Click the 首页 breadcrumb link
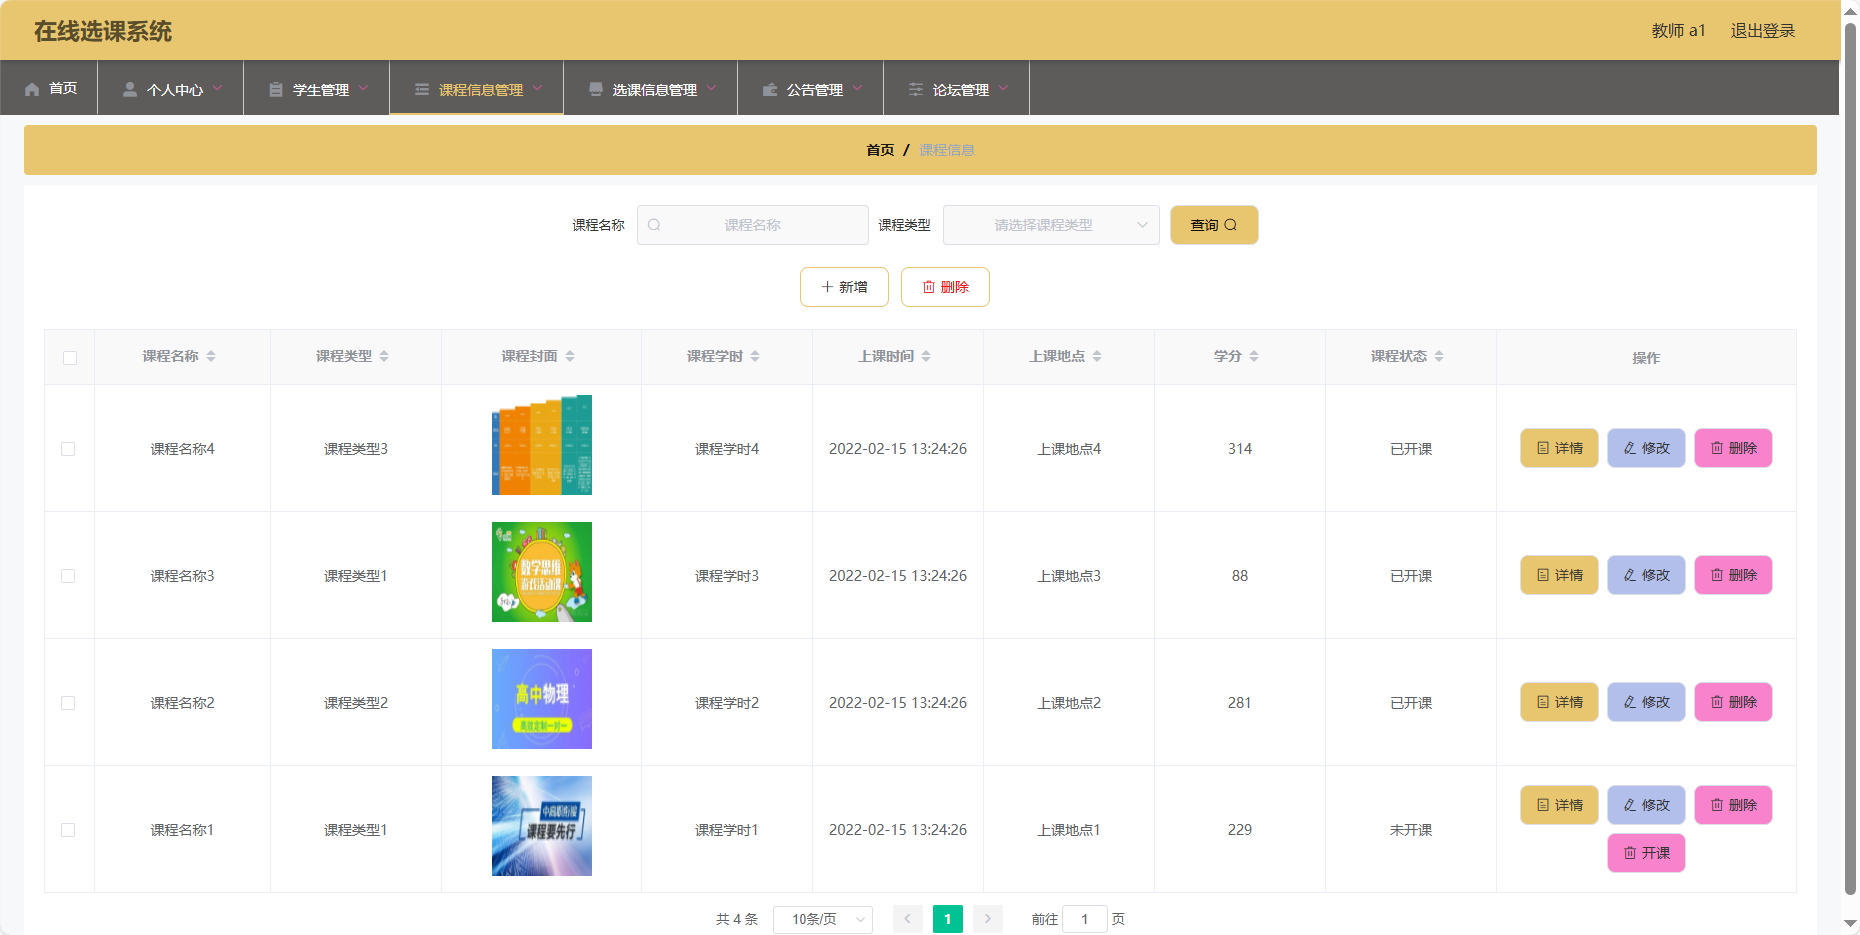 tap(880, 150)
